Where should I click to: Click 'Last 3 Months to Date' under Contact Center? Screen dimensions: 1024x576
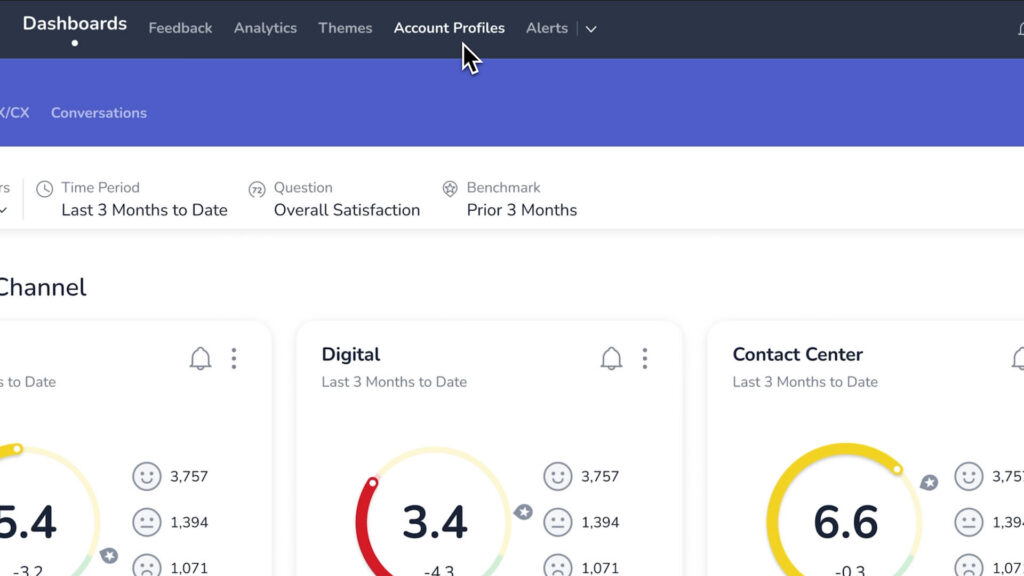point(805,382)
